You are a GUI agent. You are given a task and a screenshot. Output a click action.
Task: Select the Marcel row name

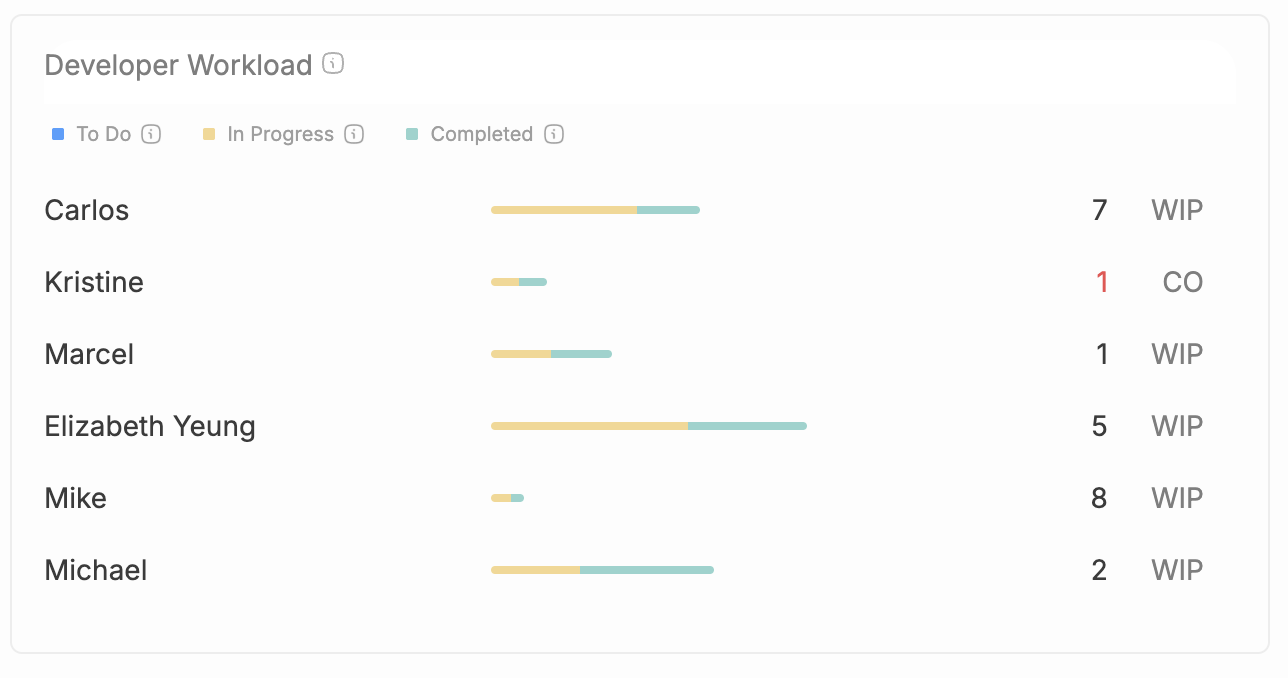(x=89, y=354)
